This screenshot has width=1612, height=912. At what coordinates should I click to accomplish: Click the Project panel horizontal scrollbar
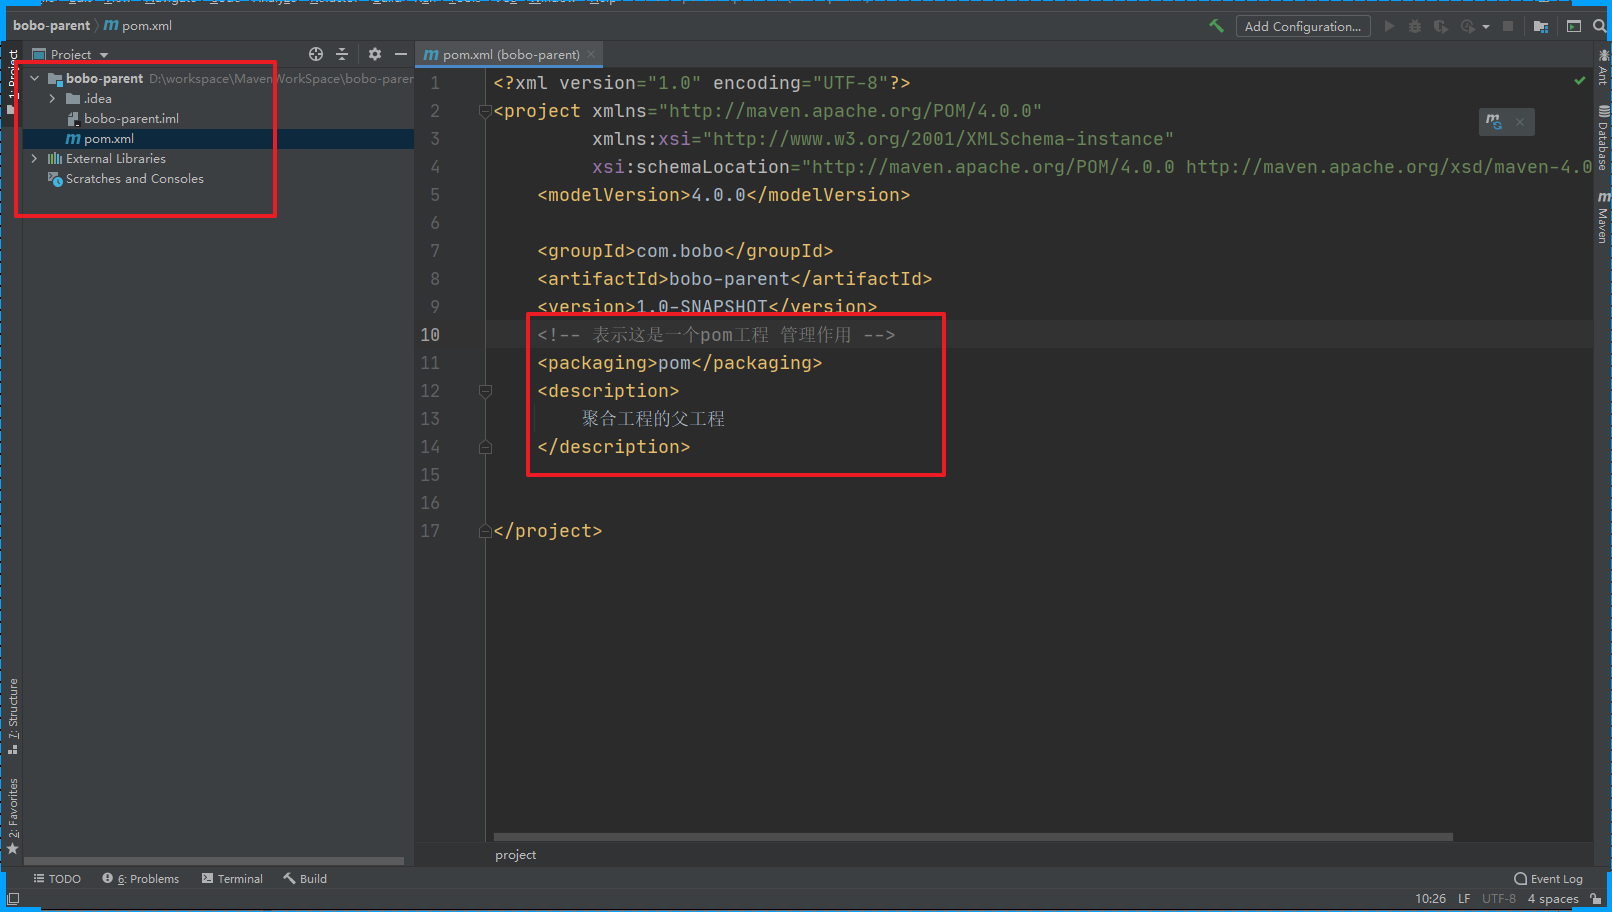[x=214, y=860]
